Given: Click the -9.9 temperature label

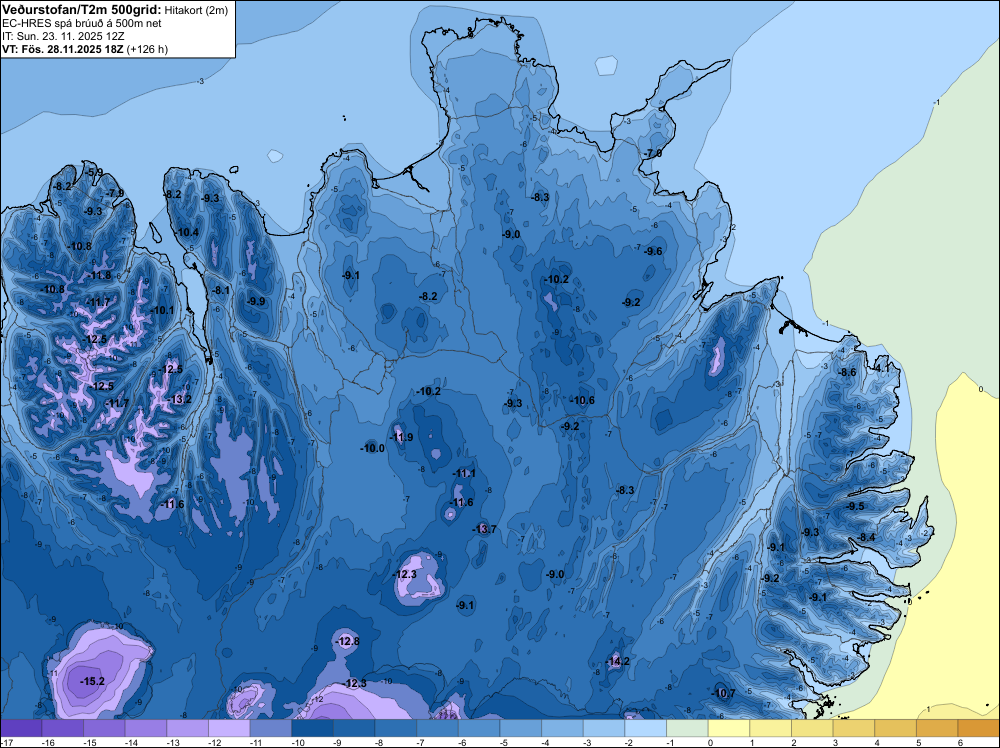Looking at the screenshot, I should (x=256, y=301).
